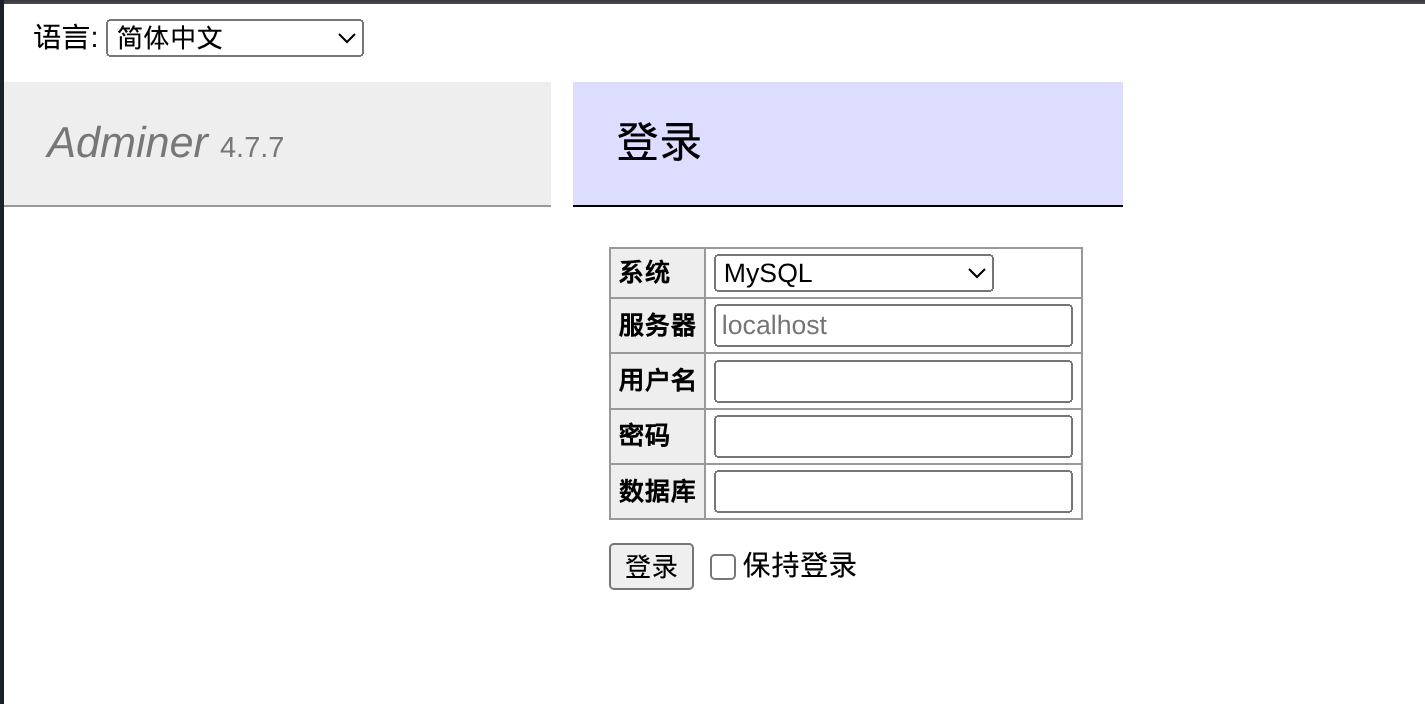Click the 密码 row label
Viewport: 1425px width, 704px height.
[x=645, y=436]
